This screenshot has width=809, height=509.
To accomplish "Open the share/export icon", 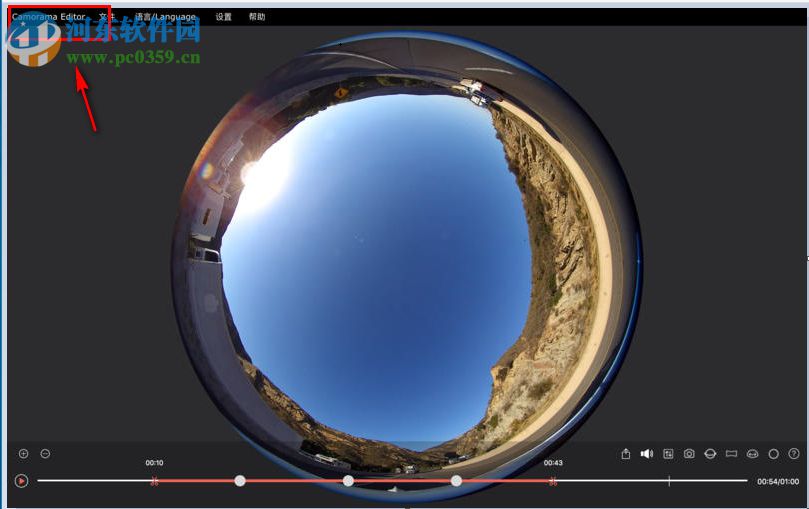I will 626,454.
